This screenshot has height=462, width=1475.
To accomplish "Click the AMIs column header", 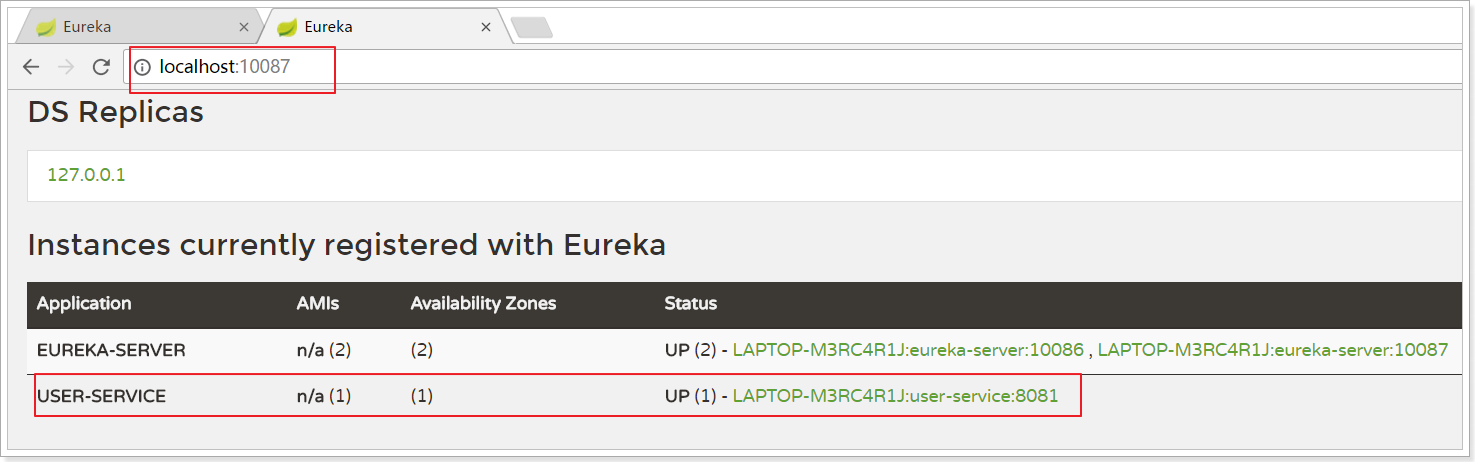I will (319, 303).
